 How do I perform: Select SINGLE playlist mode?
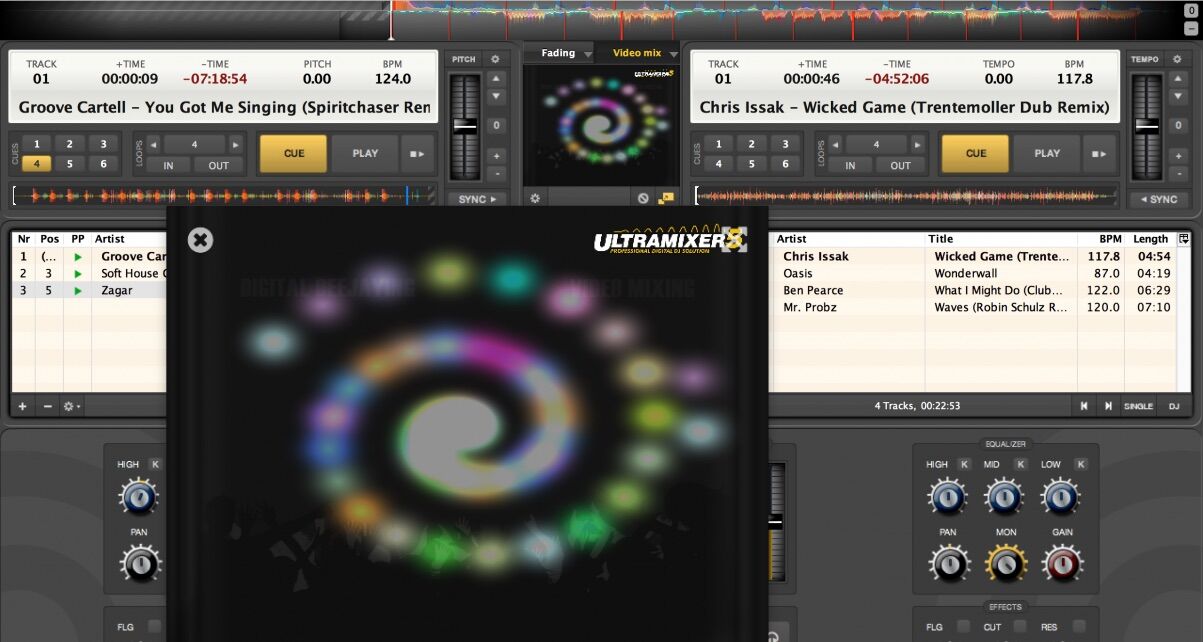click(x=1138, y=406)
